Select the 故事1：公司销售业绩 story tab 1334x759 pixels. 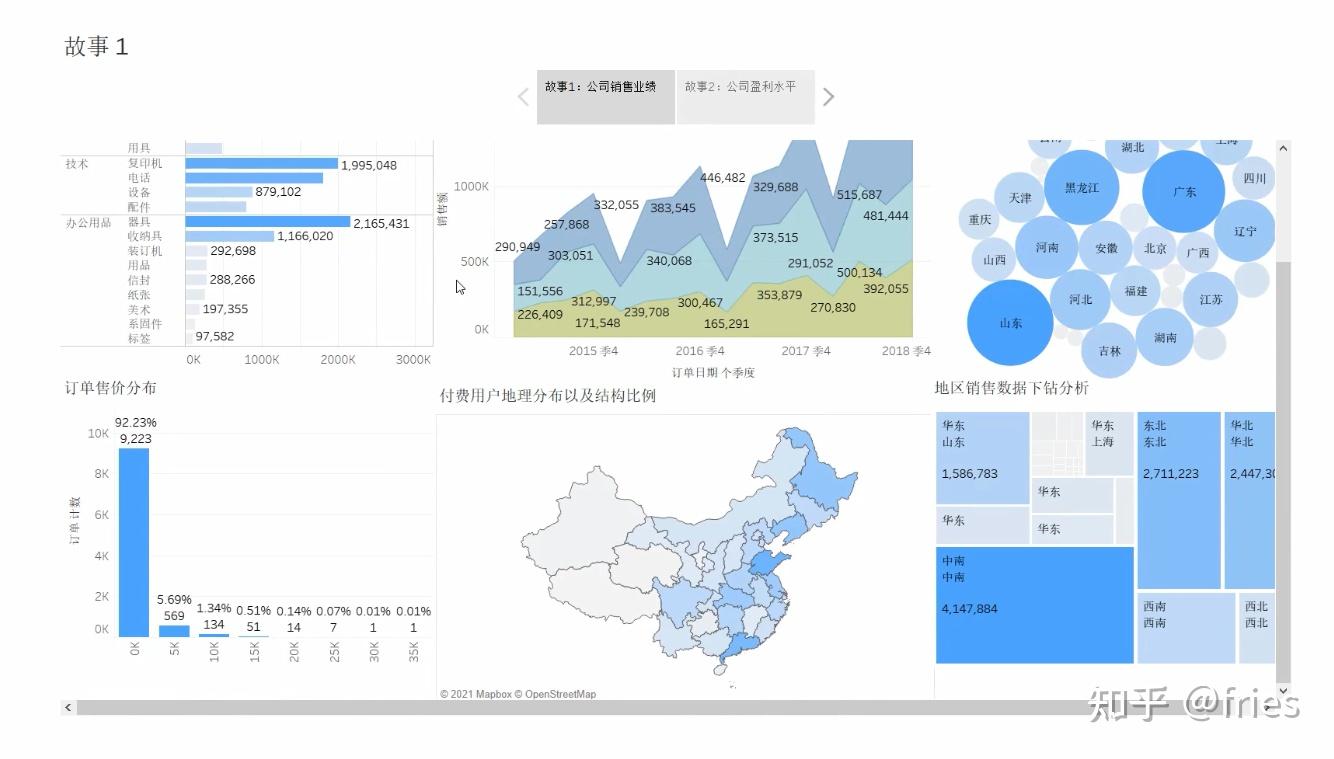pos(606,97)
